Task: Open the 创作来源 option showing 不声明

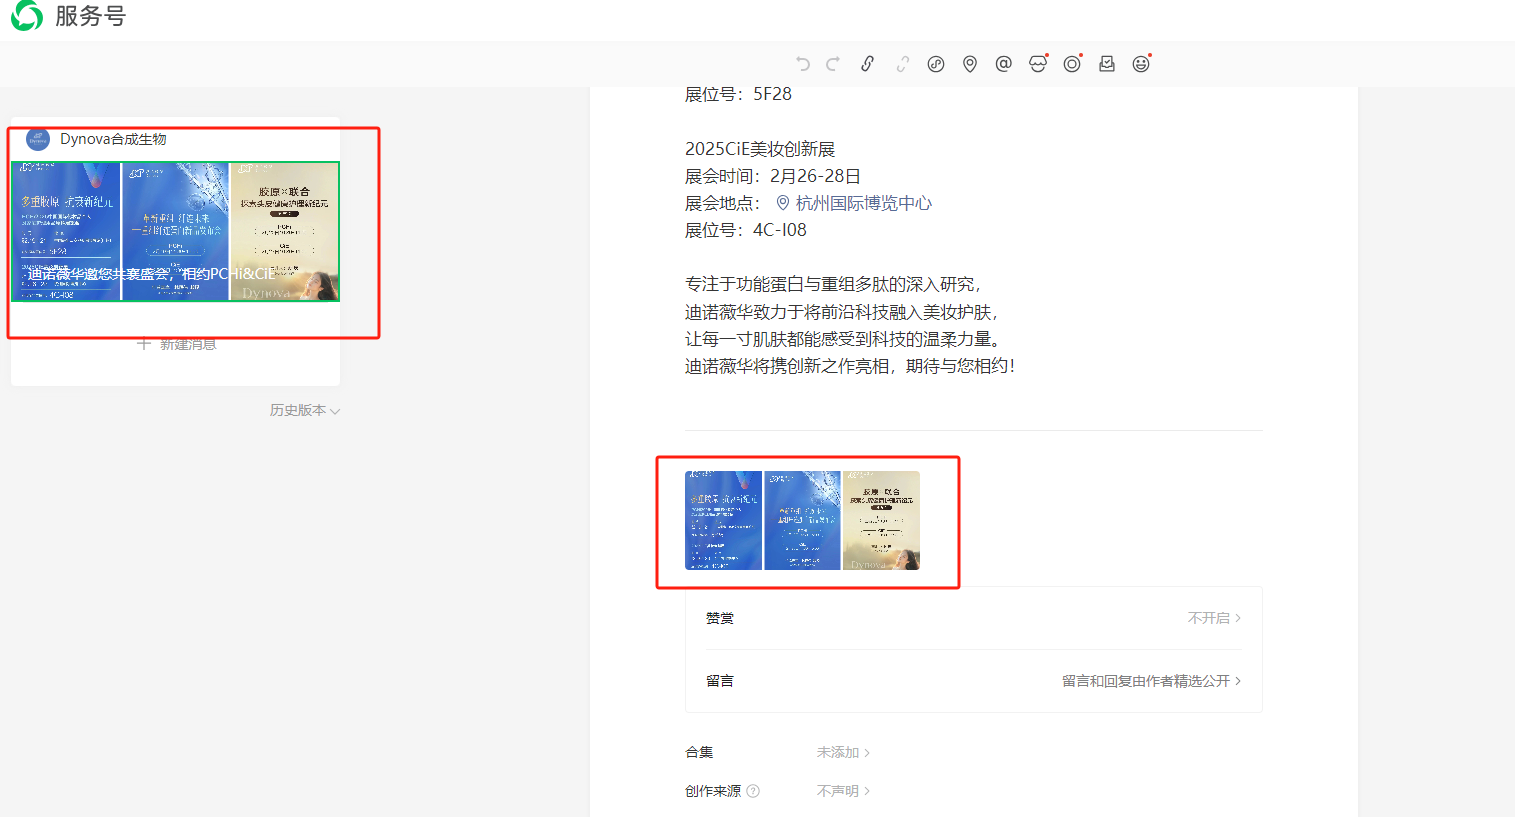Action: 843,791
